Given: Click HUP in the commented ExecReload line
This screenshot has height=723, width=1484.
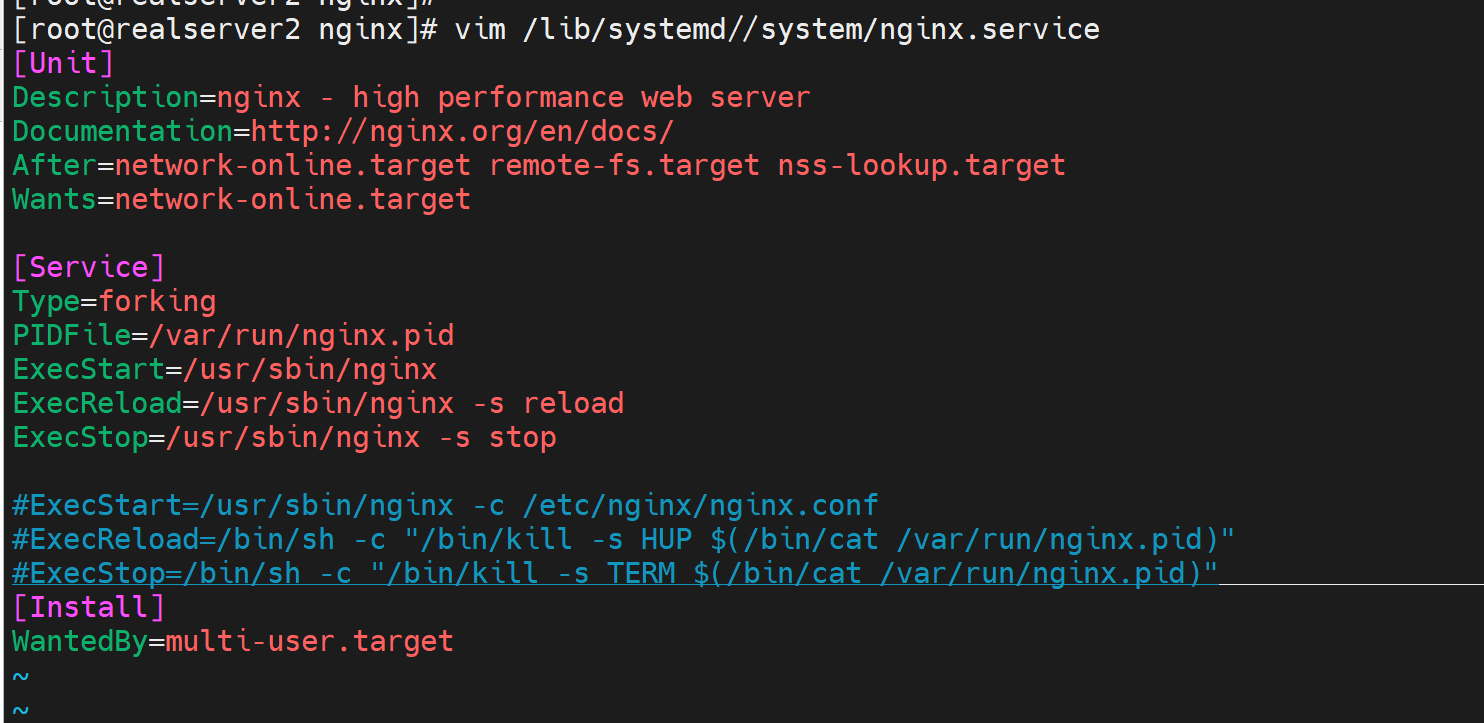Looking at the screenshot, I should (666, 539).
